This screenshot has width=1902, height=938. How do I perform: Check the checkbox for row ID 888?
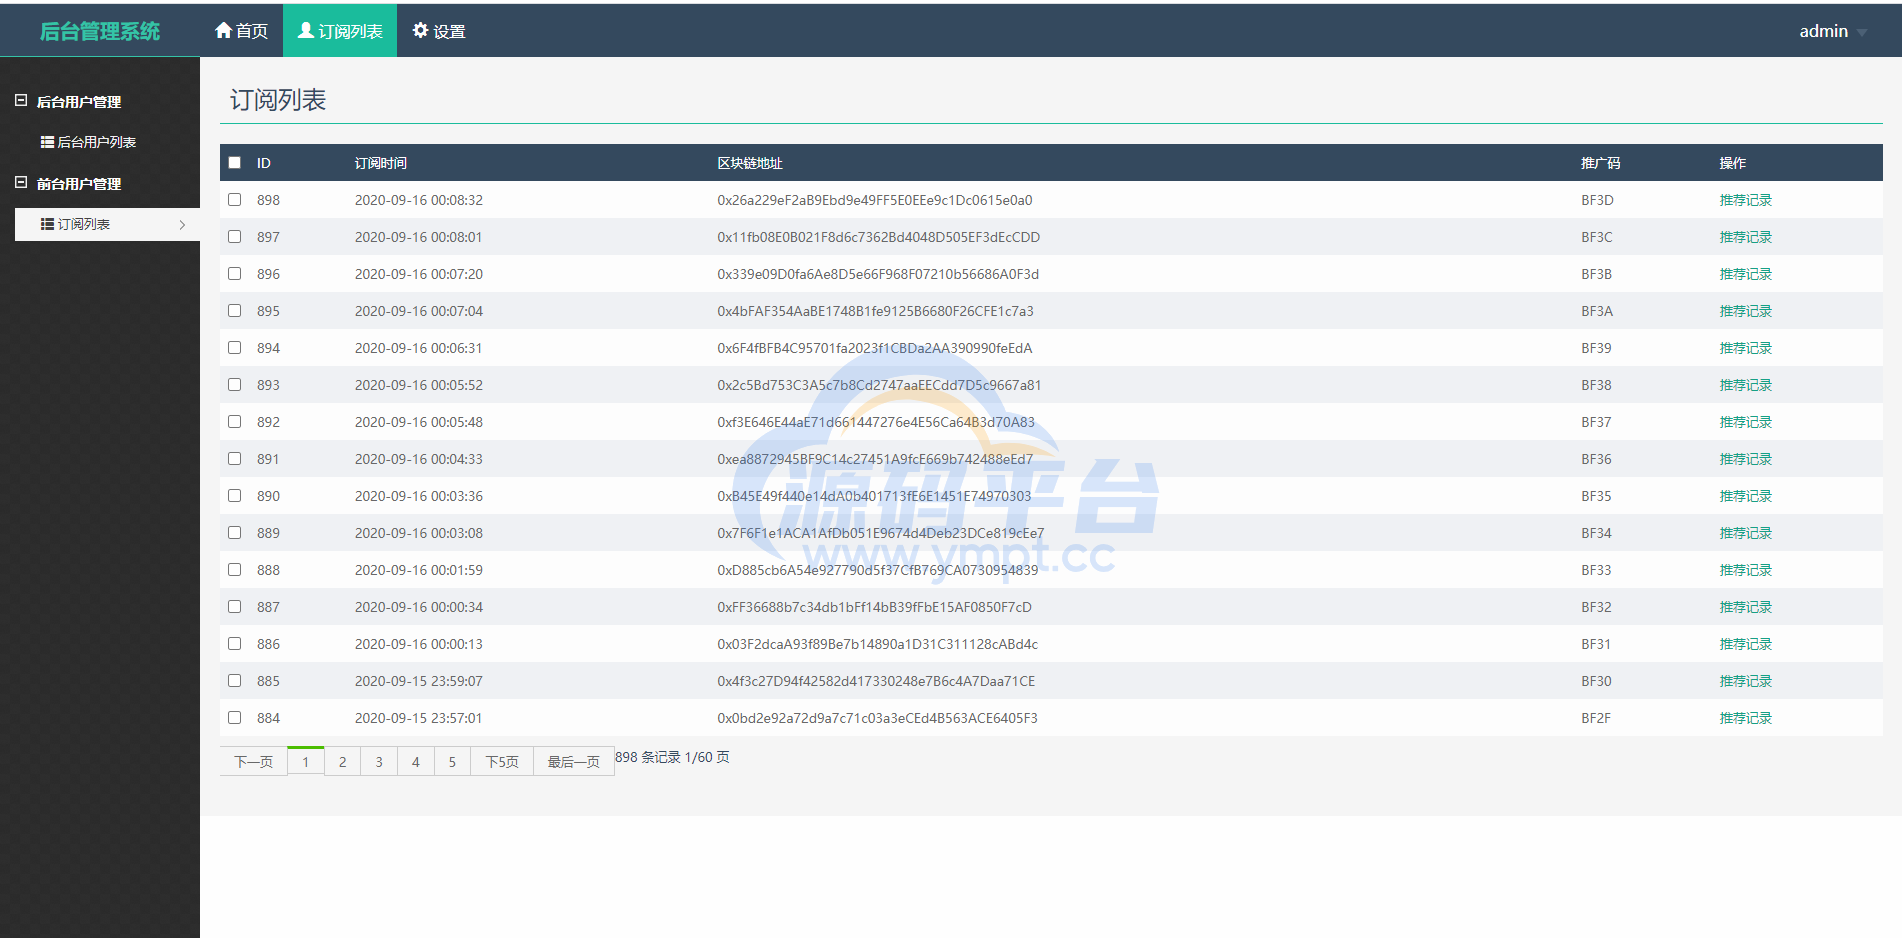click(234, 569)
